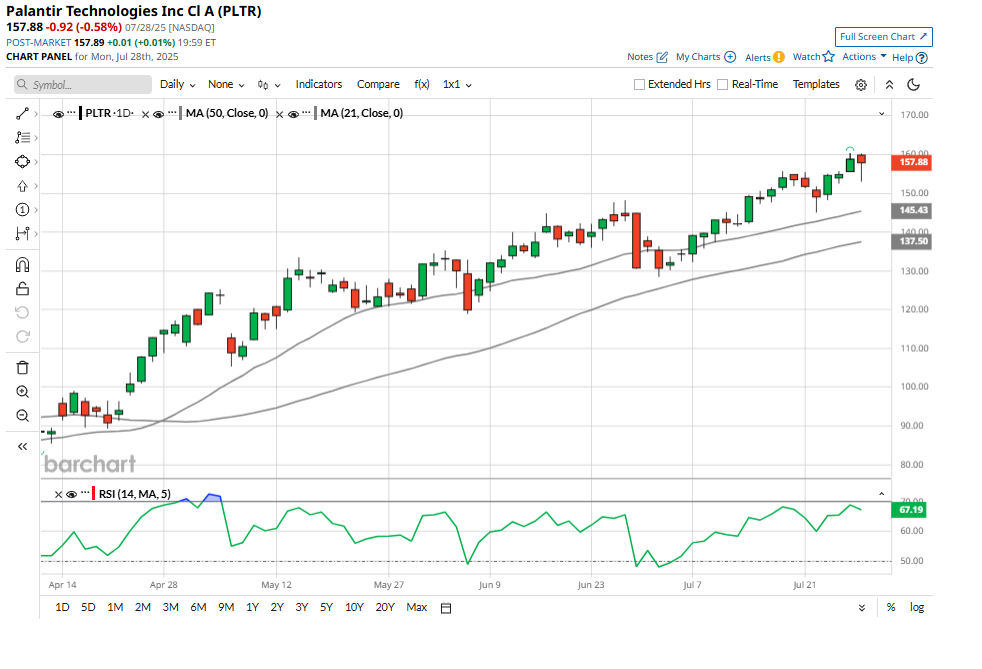Toggle the magnet snap mode
Image resolution: width=982 pixels, height=669 pixels.
(22, 264)
